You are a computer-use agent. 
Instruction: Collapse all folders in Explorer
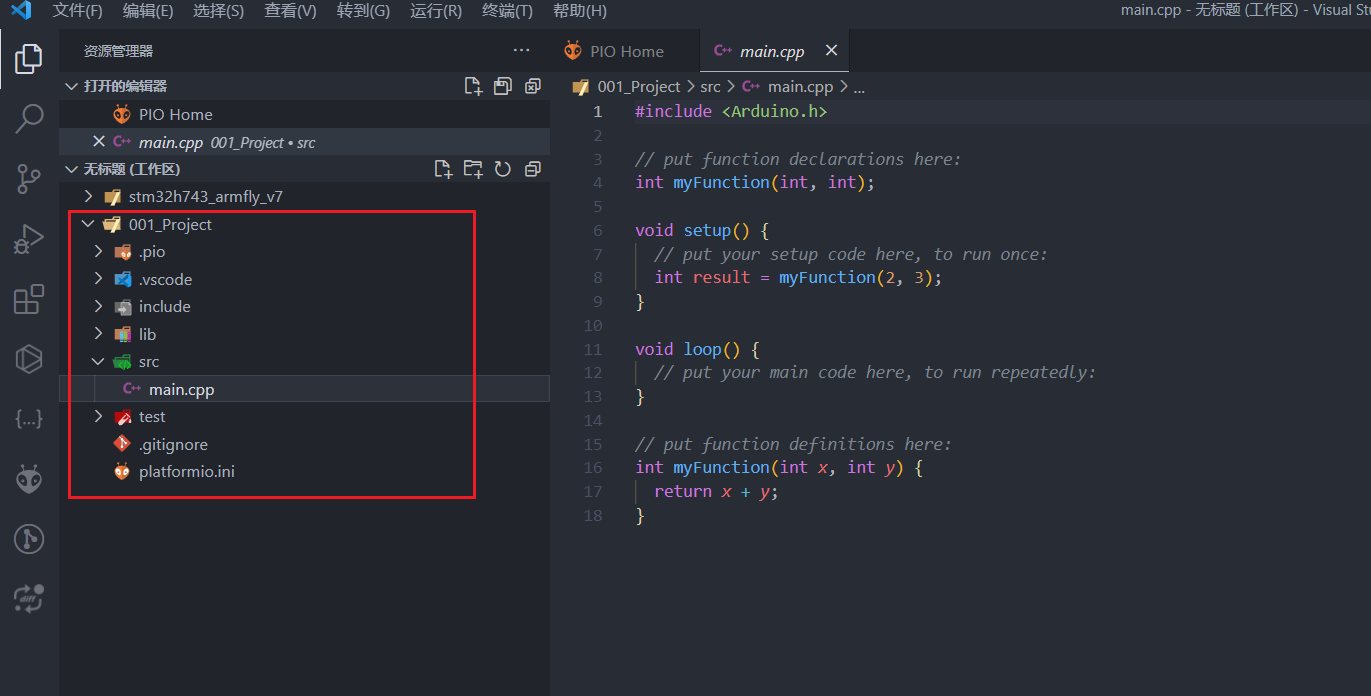tap(533, 168)
